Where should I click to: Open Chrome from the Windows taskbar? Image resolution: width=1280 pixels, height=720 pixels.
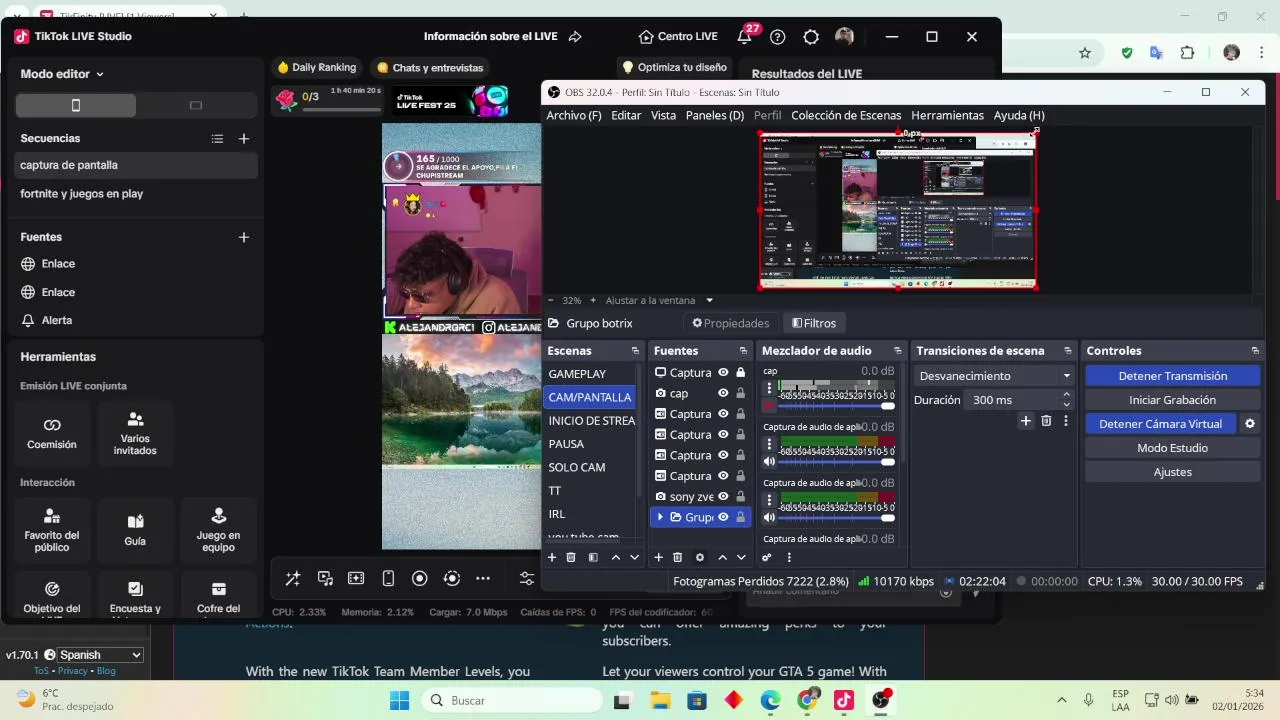click(807, 700)
